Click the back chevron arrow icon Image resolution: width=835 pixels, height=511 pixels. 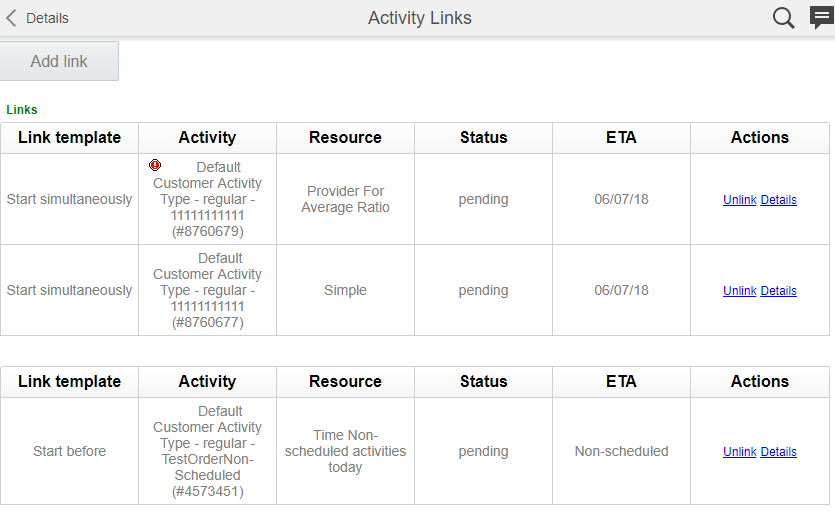pos(11,18)
